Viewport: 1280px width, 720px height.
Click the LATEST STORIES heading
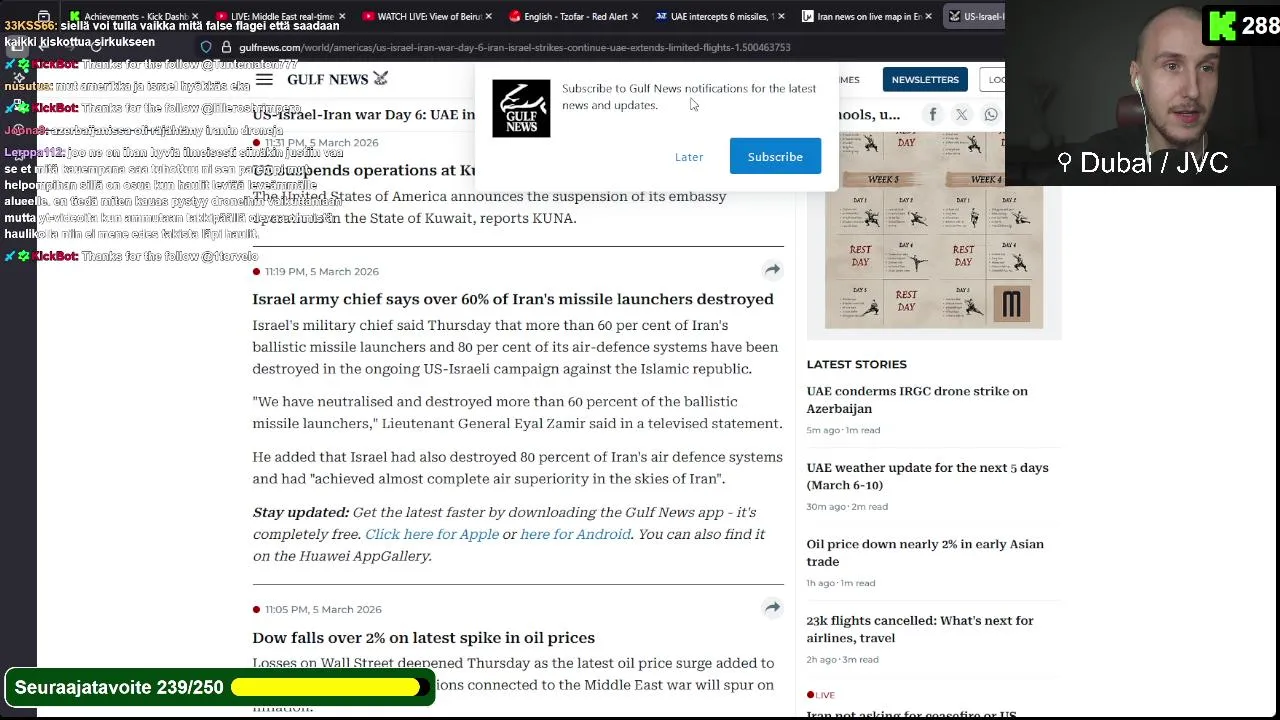click(x=857, y=364)
